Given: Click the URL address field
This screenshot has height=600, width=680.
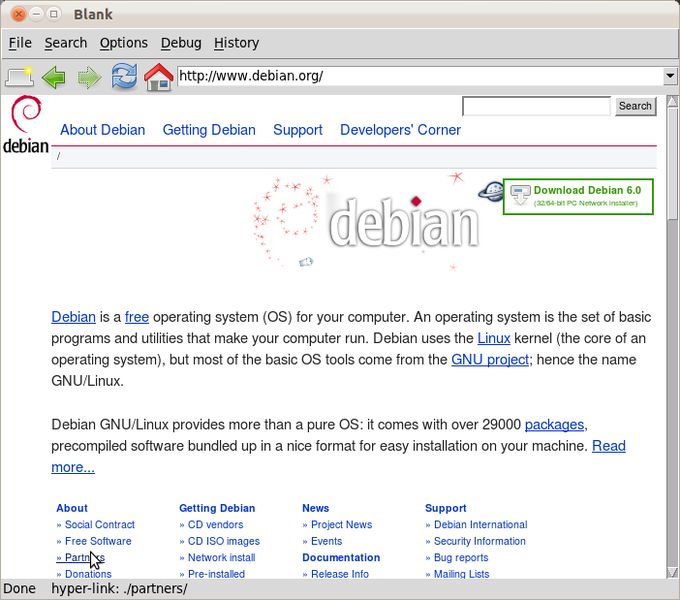Looking at the screenshot, I should coord(420,76).
